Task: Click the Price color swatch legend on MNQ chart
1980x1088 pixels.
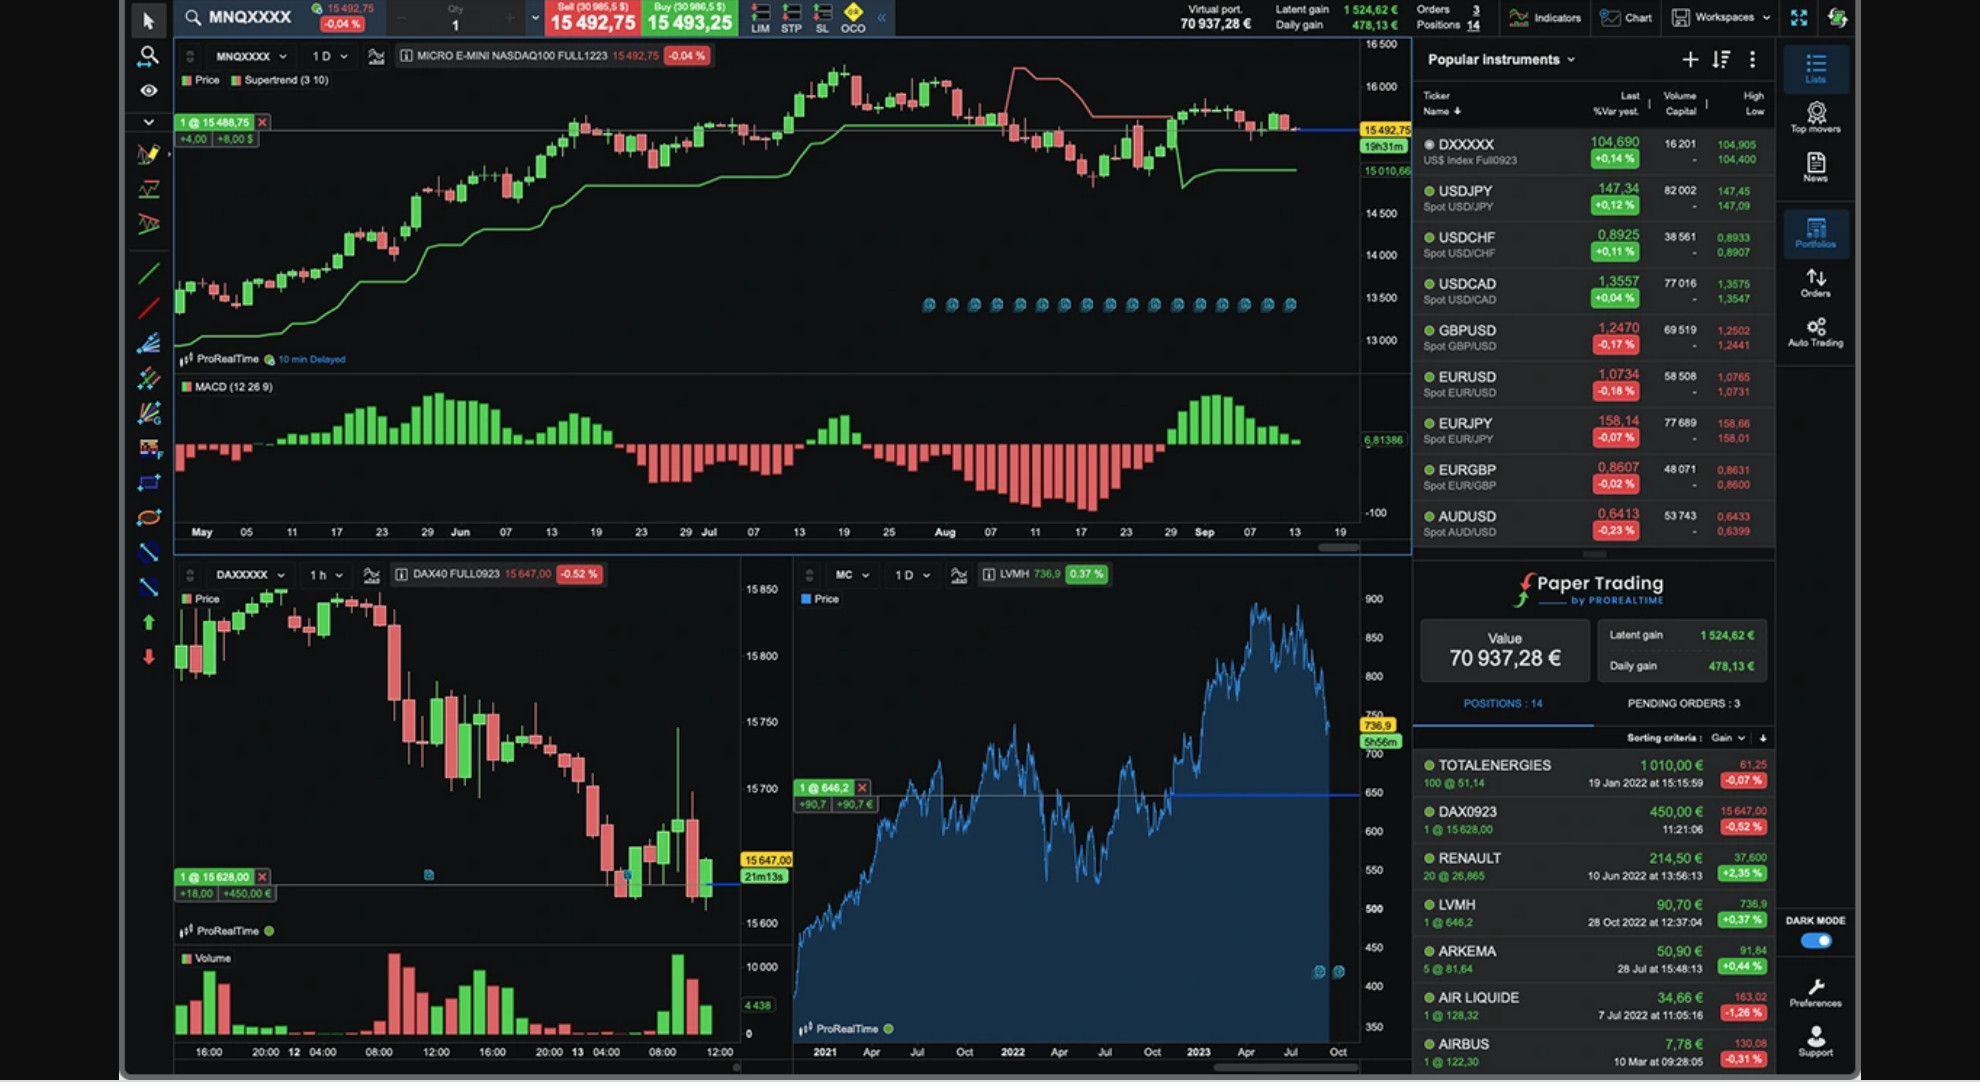Action: point(187,80)
